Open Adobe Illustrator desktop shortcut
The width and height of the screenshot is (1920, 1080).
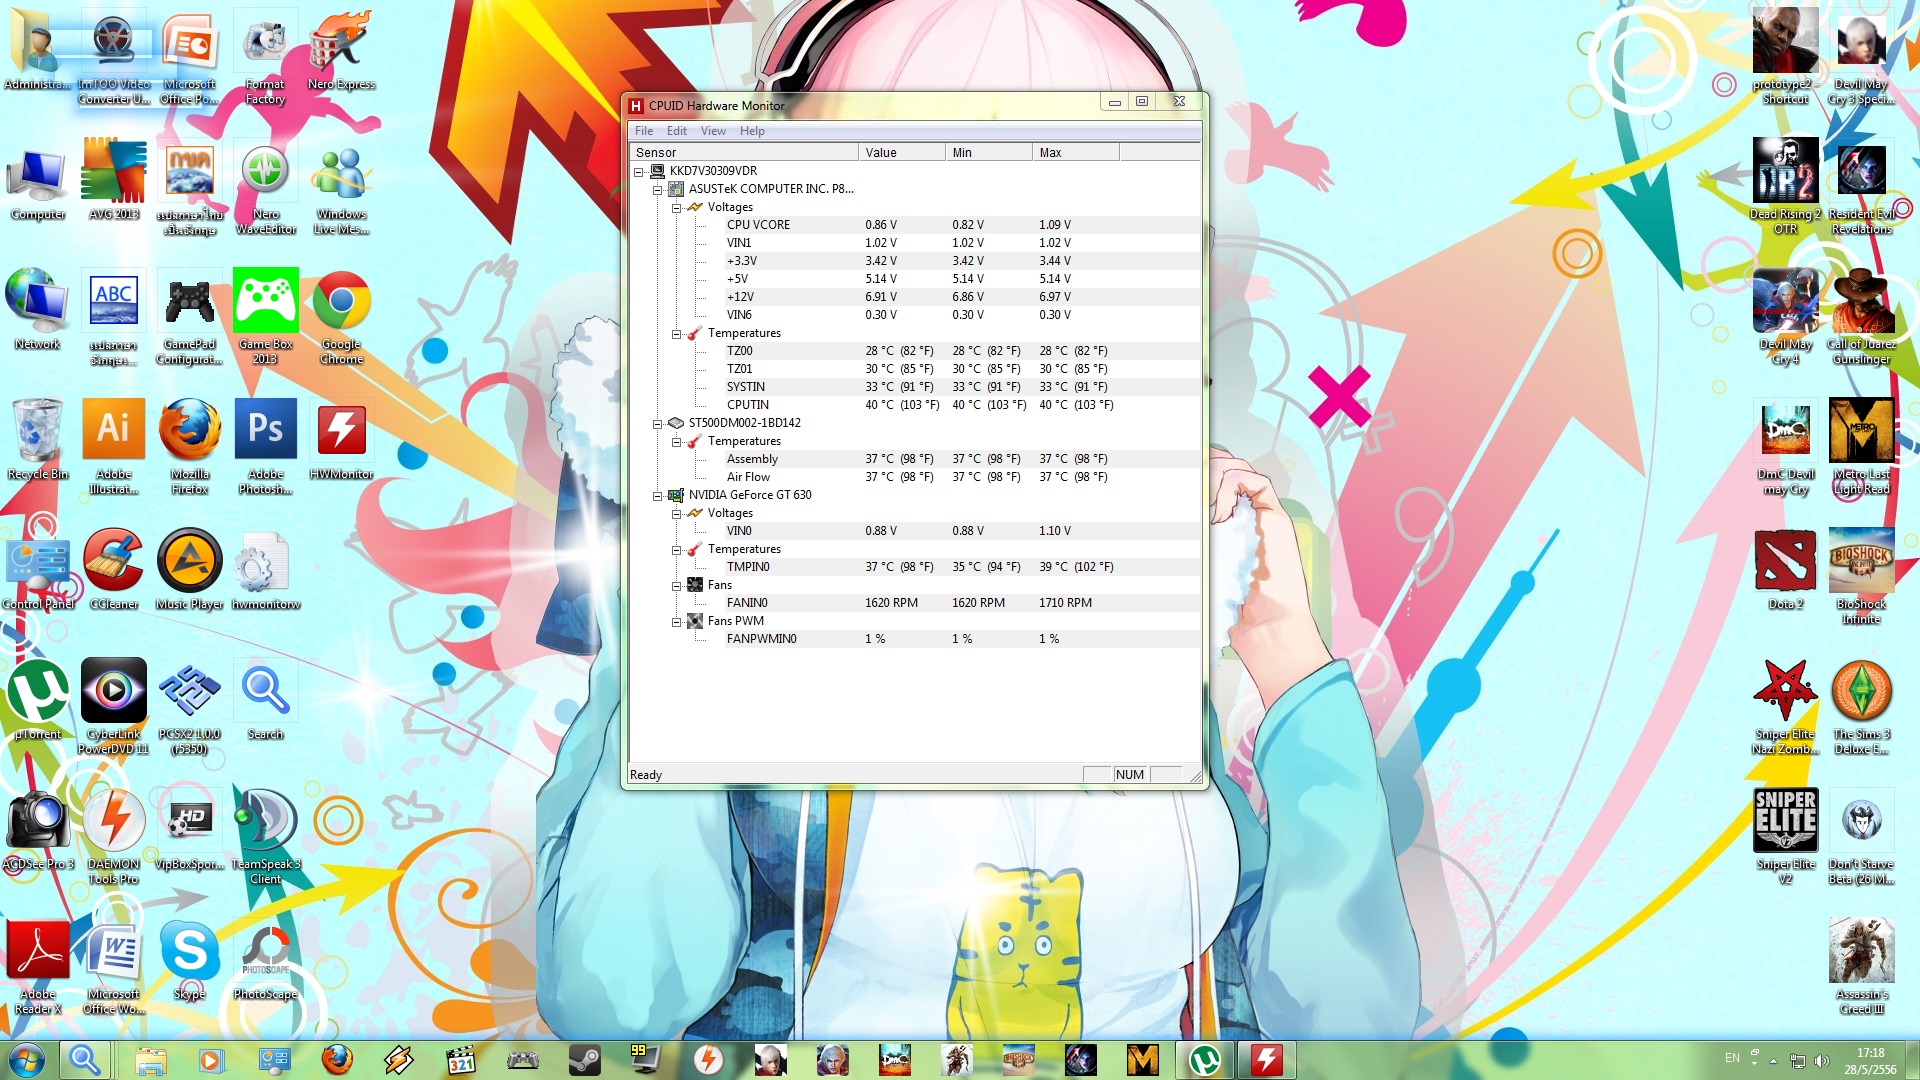pos(113,431)
